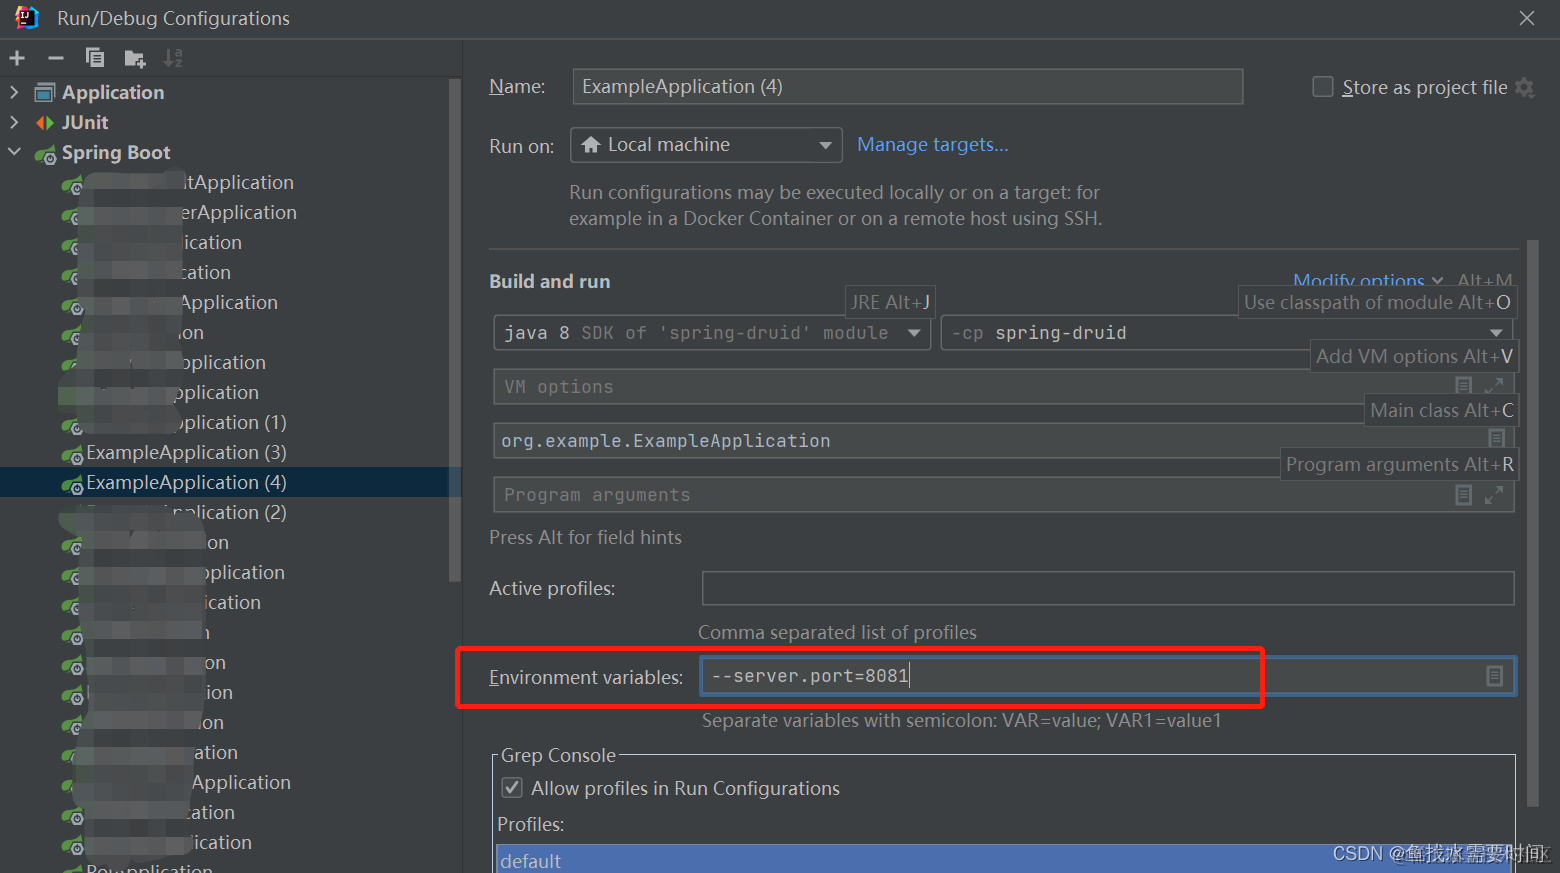Expand the Program arguments field
This screenshot has height=873, width=1560.
(x=1494, y=495)
